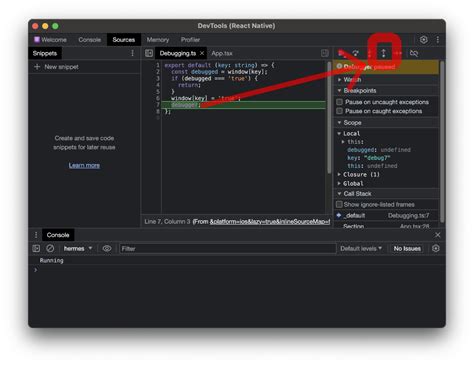Open the three-dot menu beside the Snippets tab
The height and width of the screenshot is (365, 474).
coord(132,53)
